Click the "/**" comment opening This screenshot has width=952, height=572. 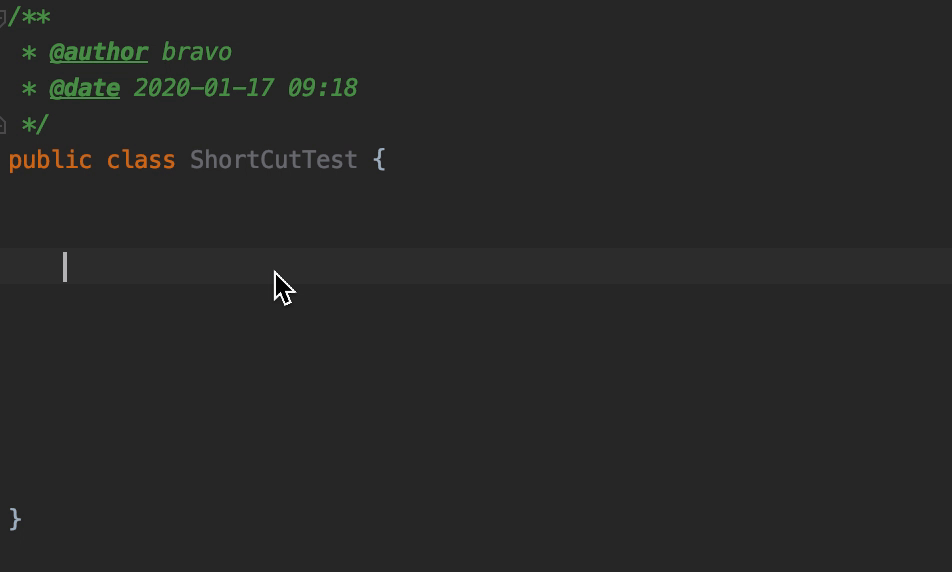pyautogui.click(x=29, y=17)
